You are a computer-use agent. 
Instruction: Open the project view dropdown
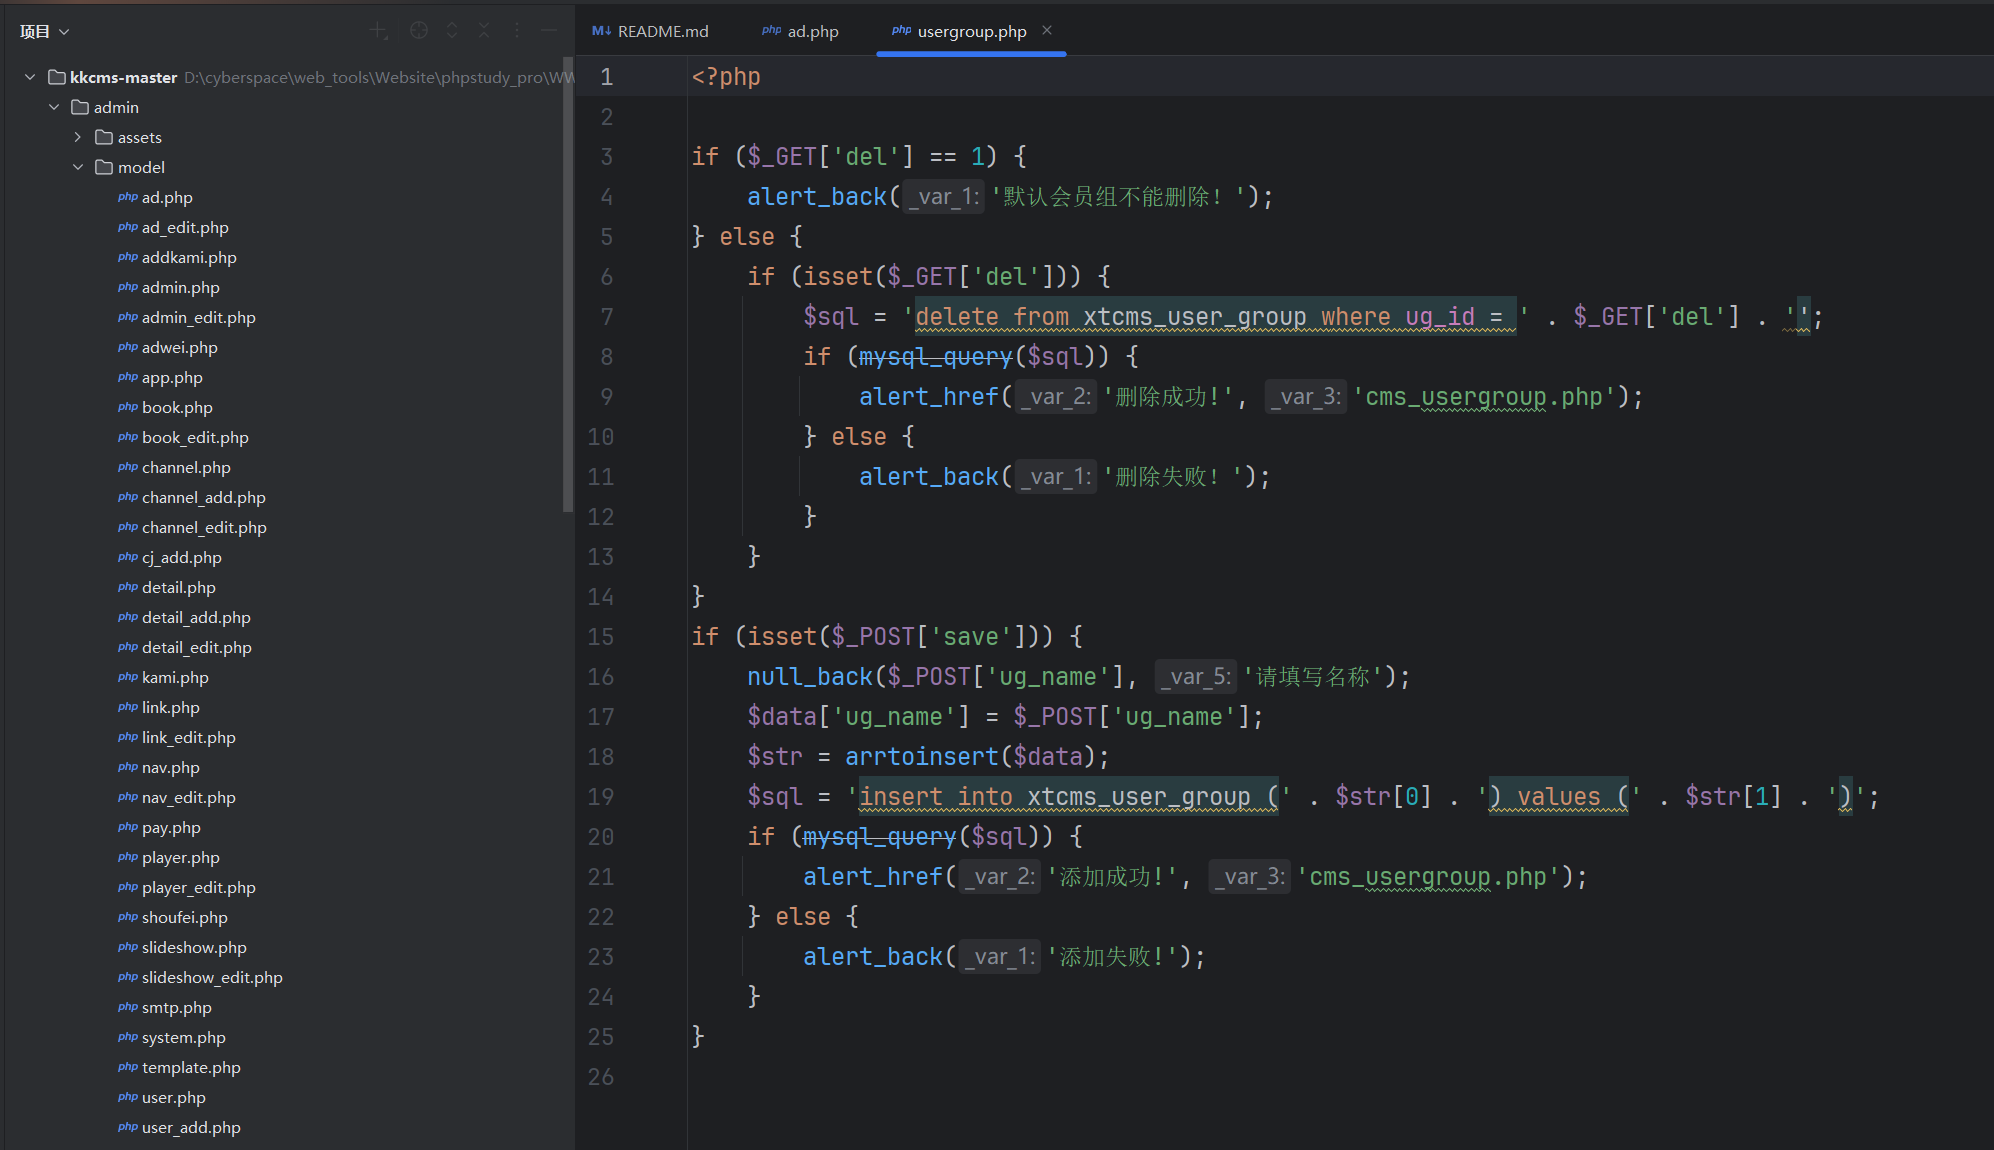44,31
